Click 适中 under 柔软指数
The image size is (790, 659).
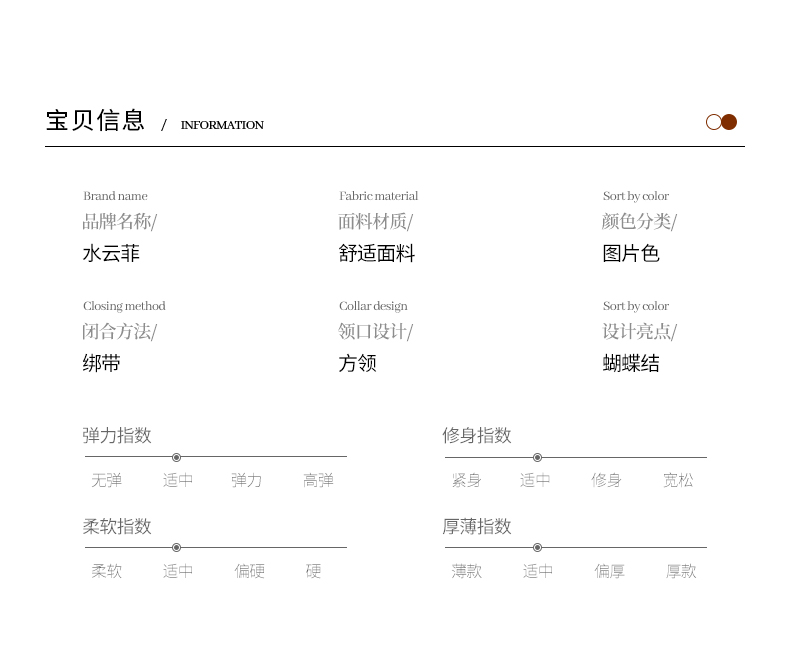click(178, 571)
